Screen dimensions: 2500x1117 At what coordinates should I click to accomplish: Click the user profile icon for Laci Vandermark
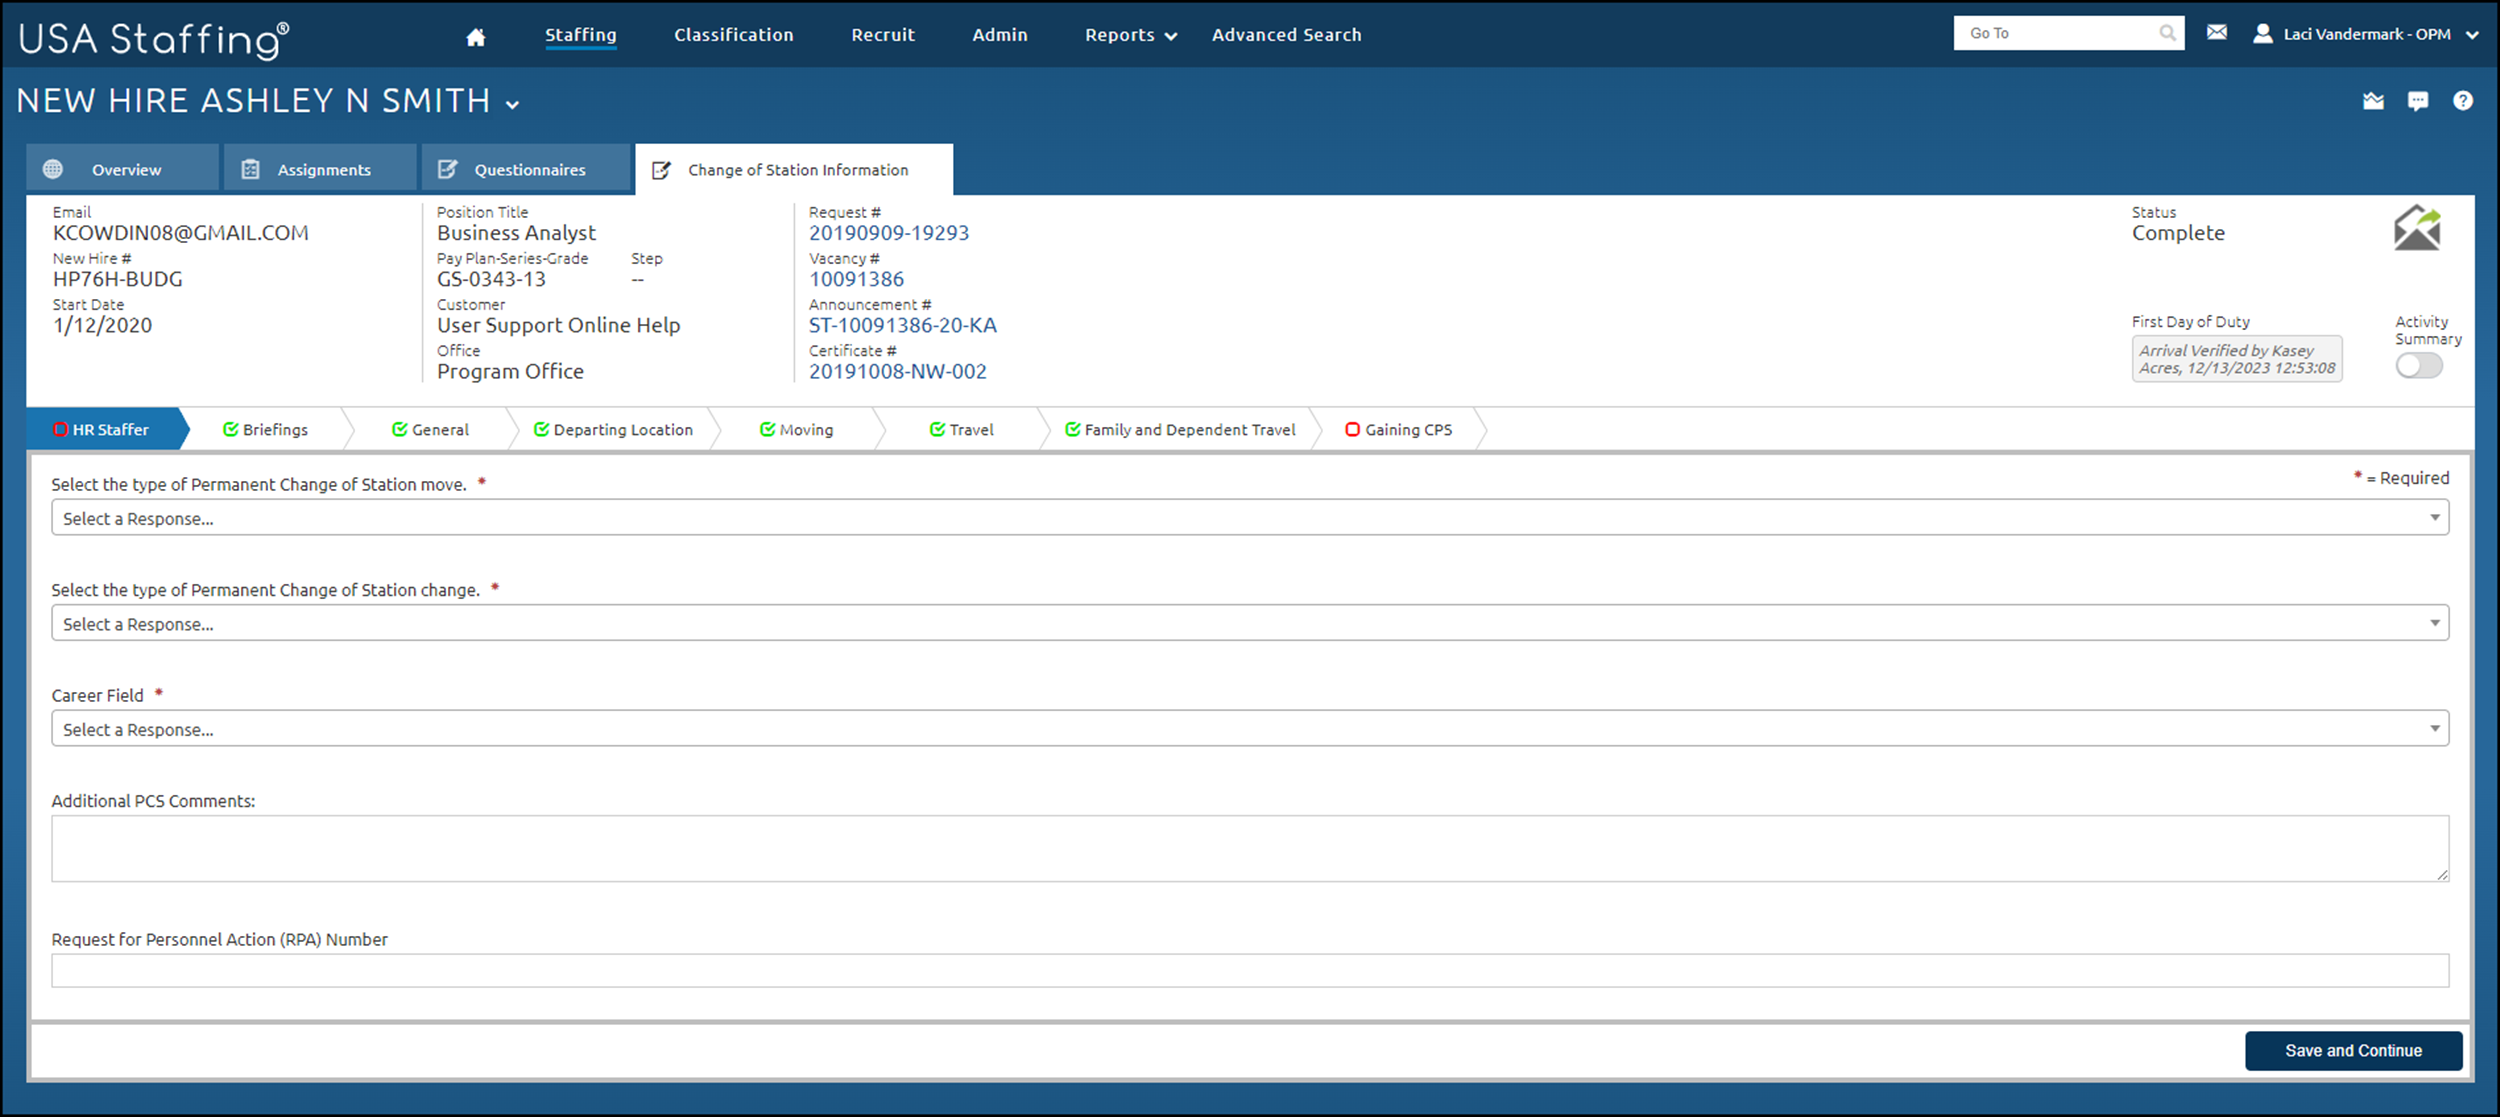pos(2262,34)
